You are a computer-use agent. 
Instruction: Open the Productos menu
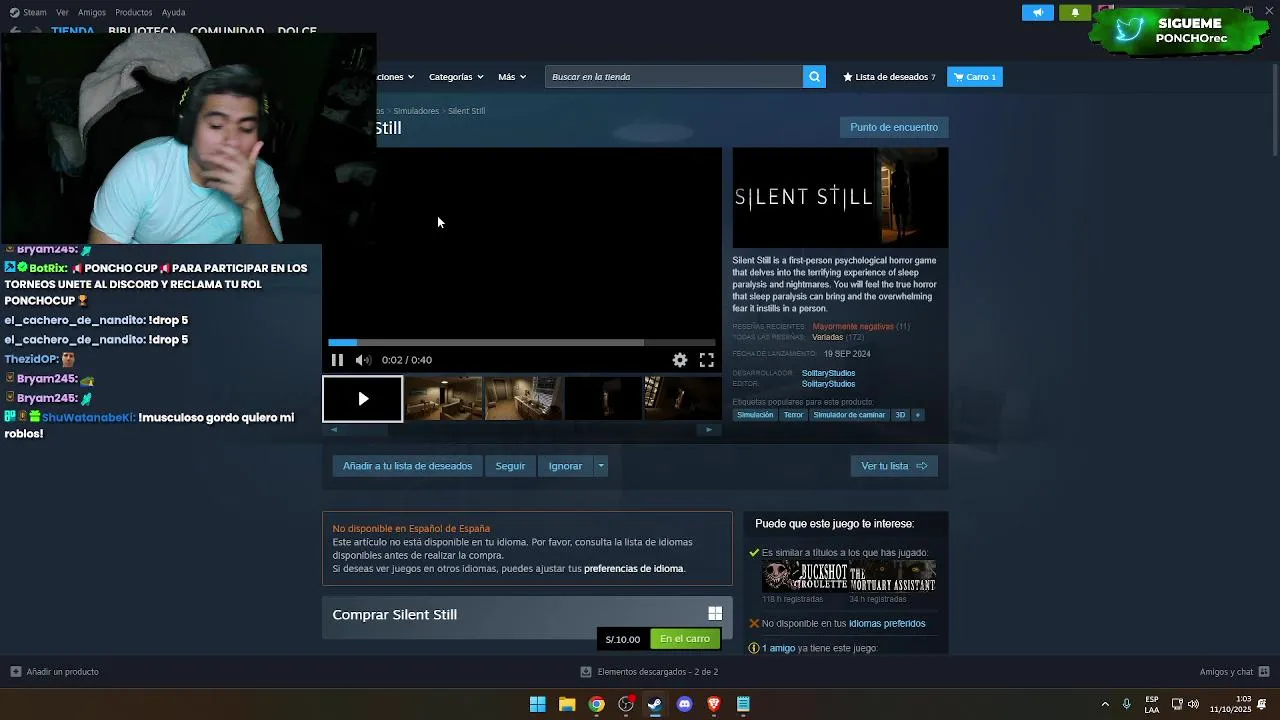click(134, 12)
